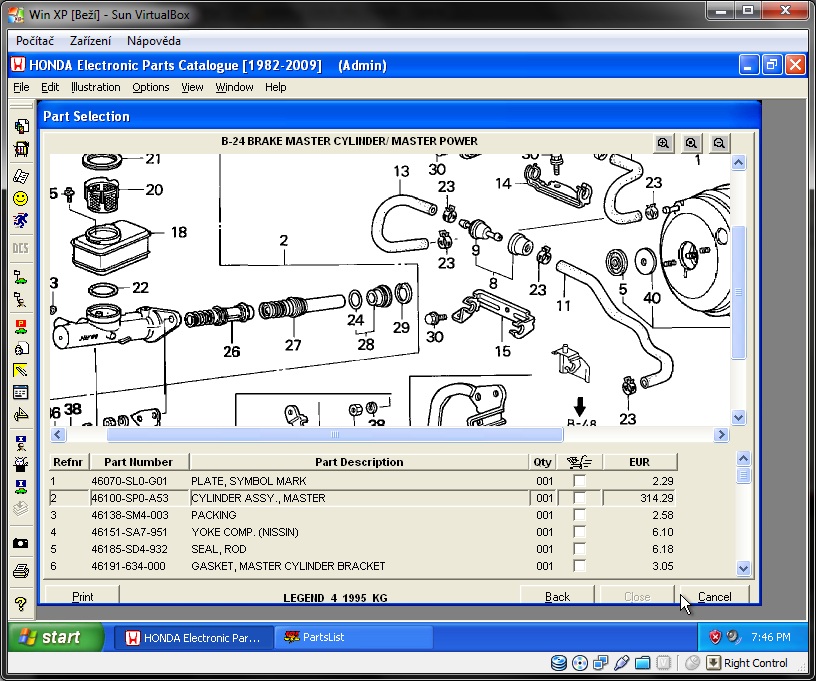Image resolution: width=816 pixels, height=681 pixels.
Task: Click the reset zoom magnifier (middle) button
Action: point(692,143)
